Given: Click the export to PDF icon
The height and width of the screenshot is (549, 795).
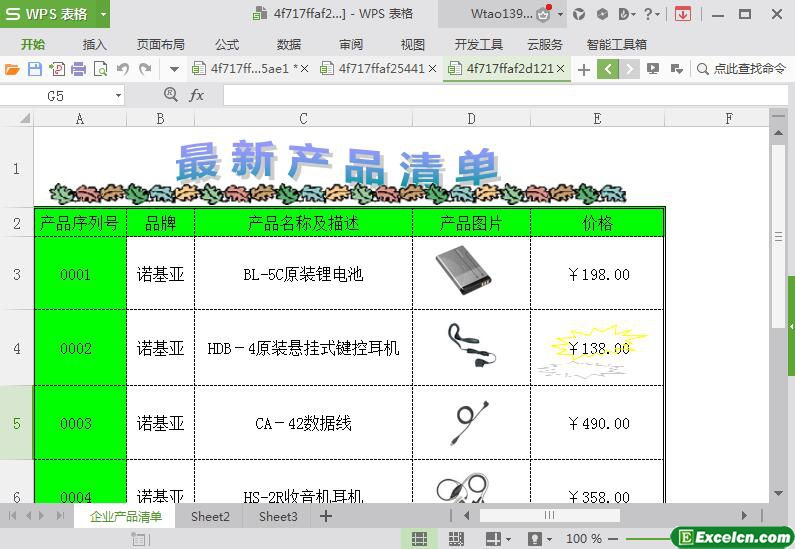Looking at the screenshot, I should click(x=57, y=69).
